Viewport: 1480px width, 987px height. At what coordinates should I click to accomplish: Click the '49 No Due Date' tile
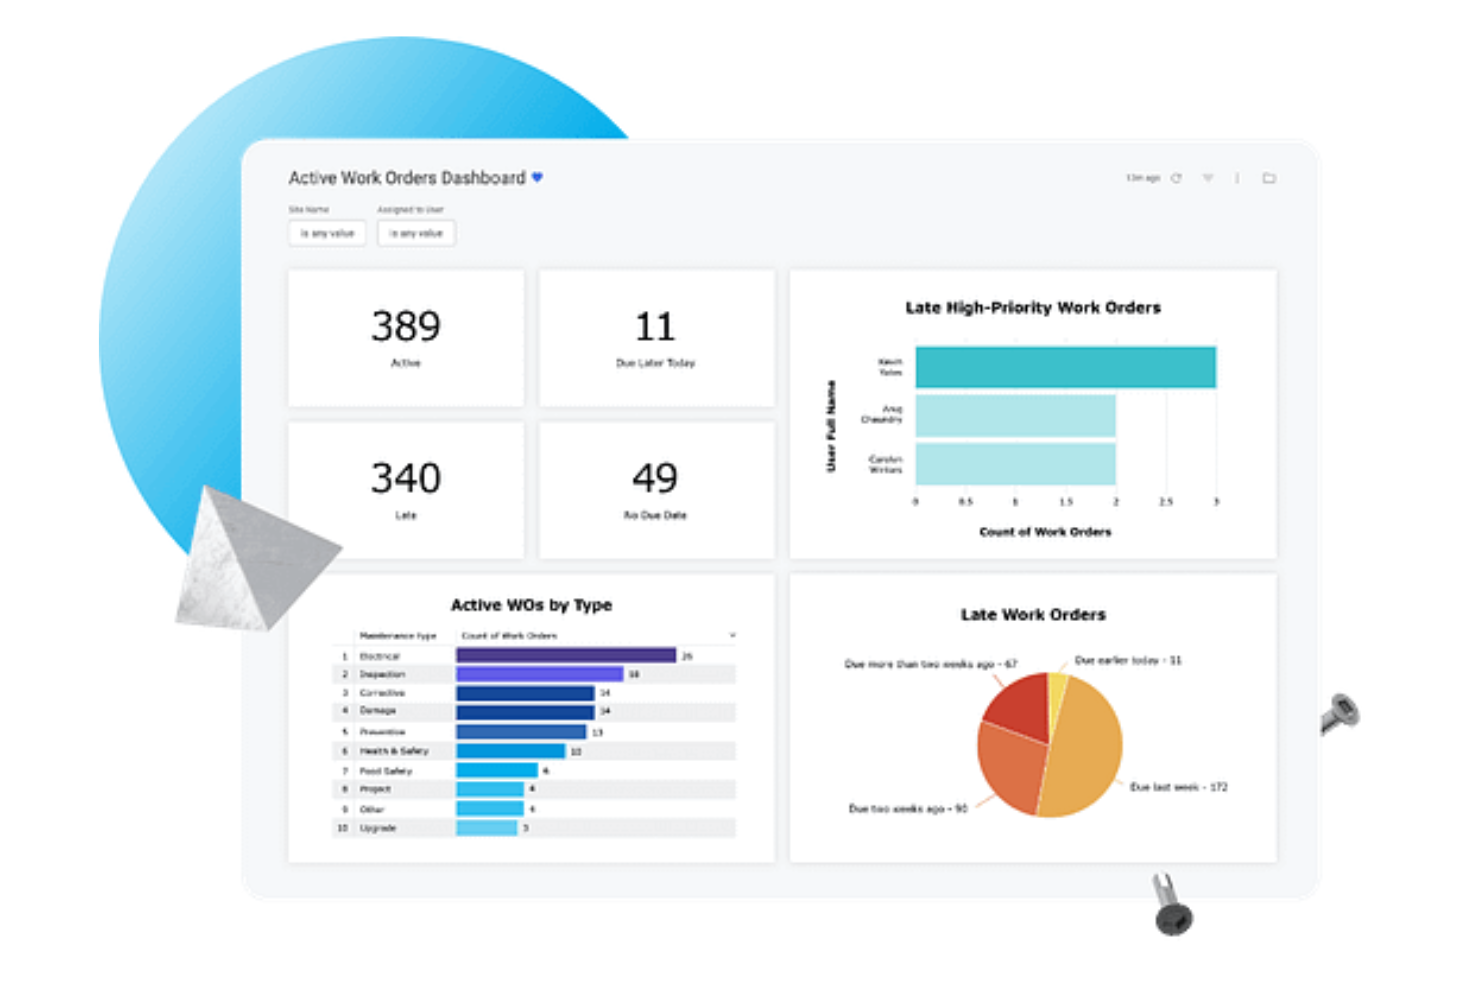[x=656, y=489]
